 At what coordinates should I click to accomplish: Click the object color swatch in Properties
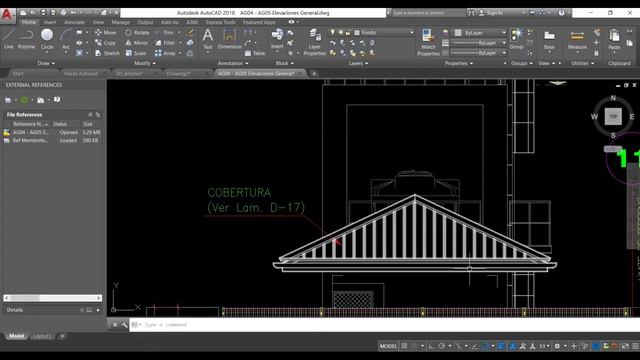[x=458, y=32]
